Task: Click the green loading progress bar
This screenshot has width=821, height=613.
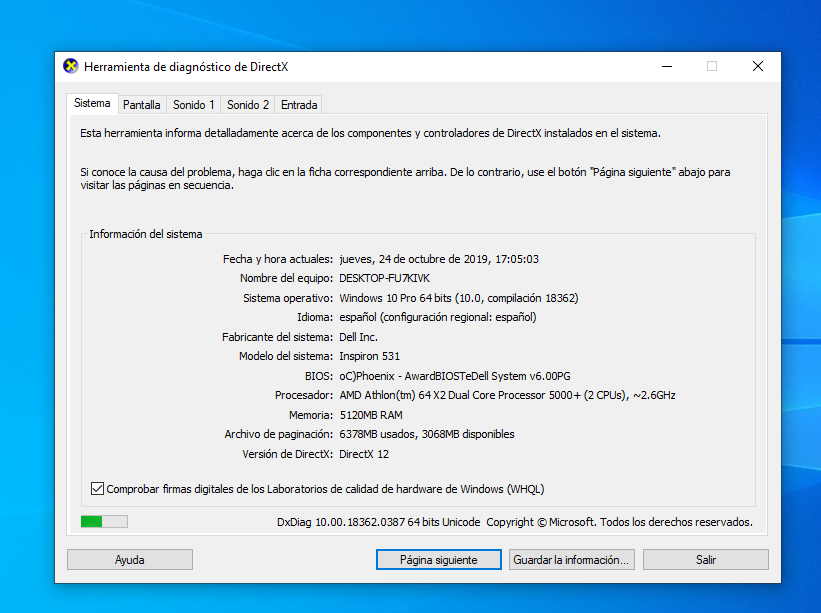Action: (104, 521)
